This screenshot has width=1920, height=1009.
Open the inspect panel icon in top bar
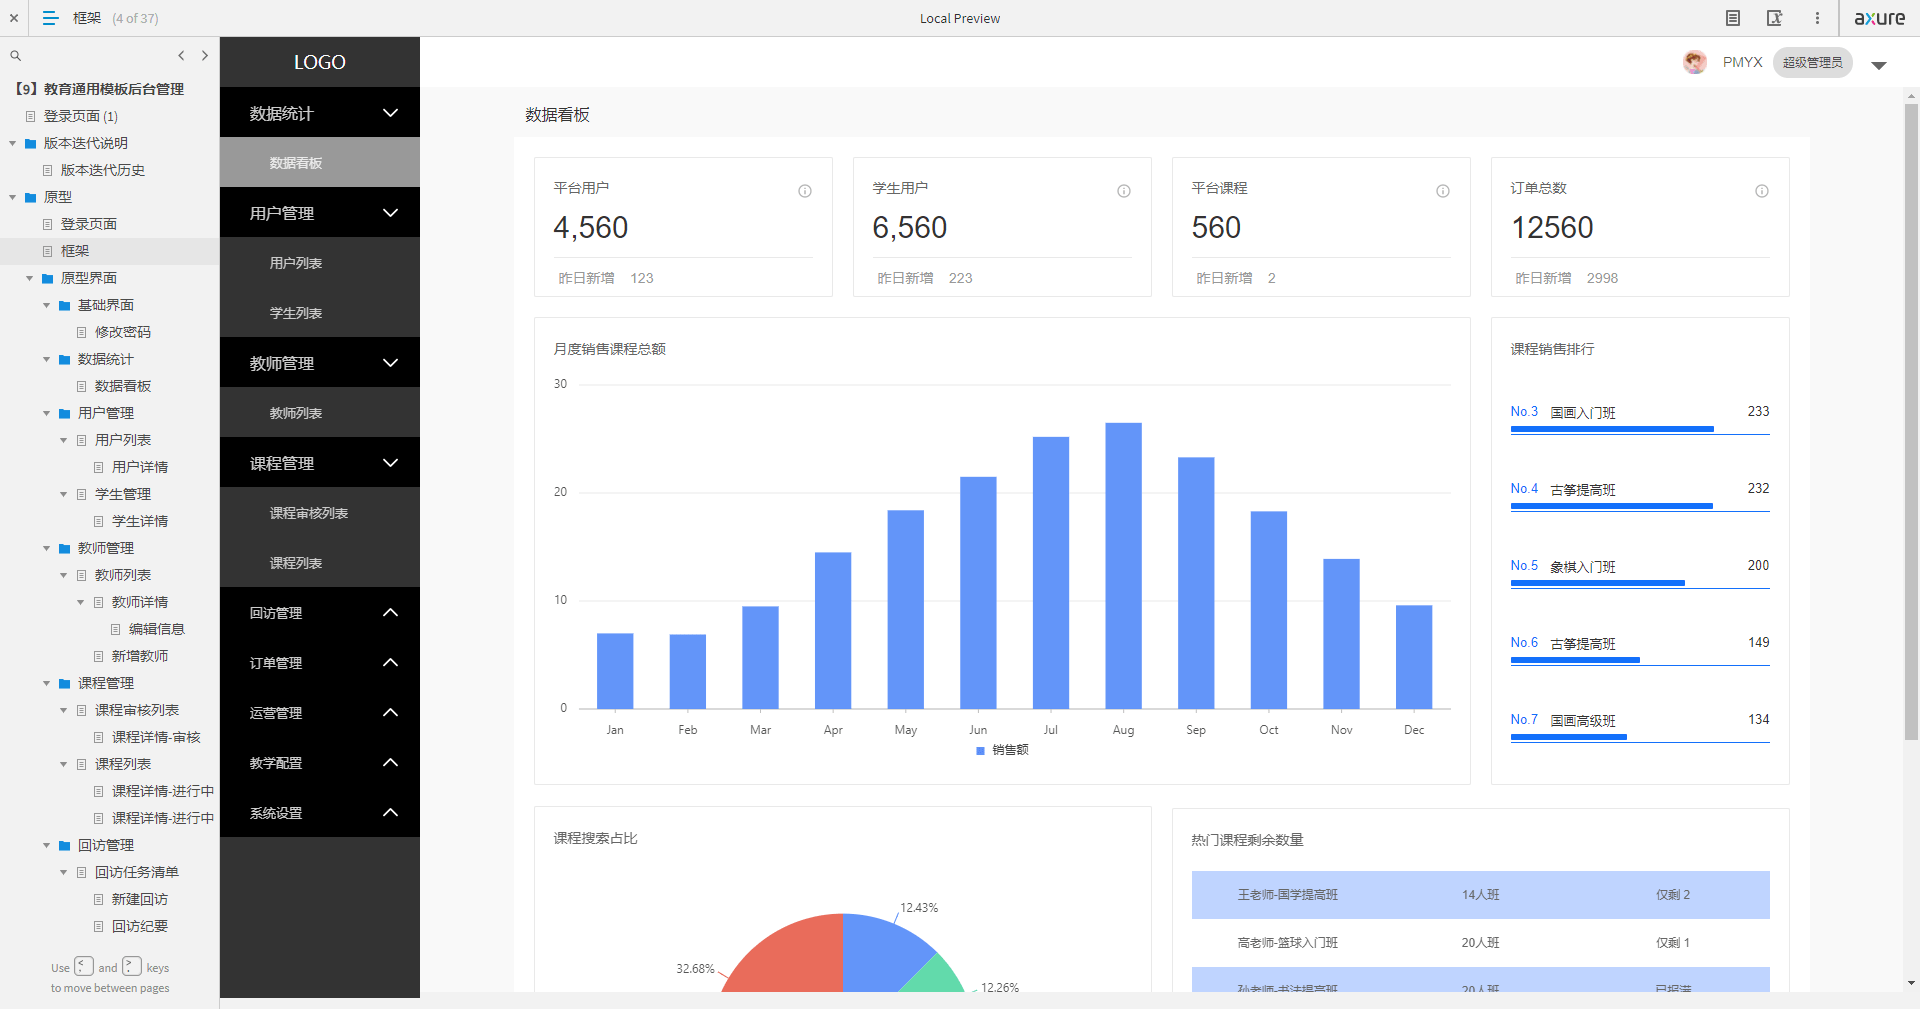pos(1775,18)
